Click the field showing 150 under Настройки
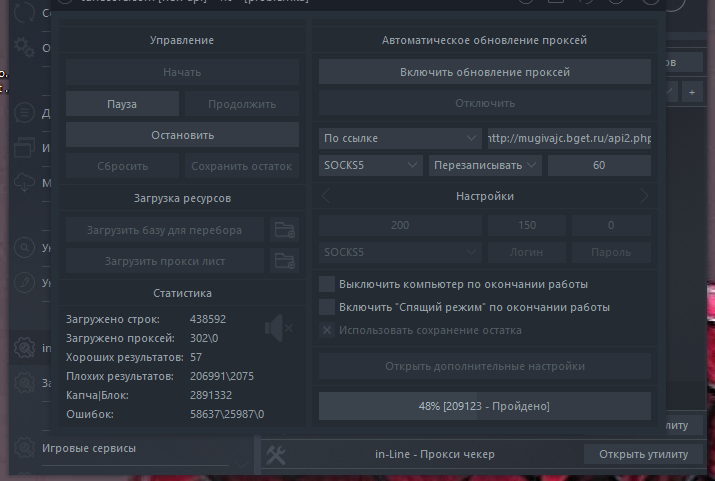The height and width of the screenshot is (481, 715). (527, 225)
